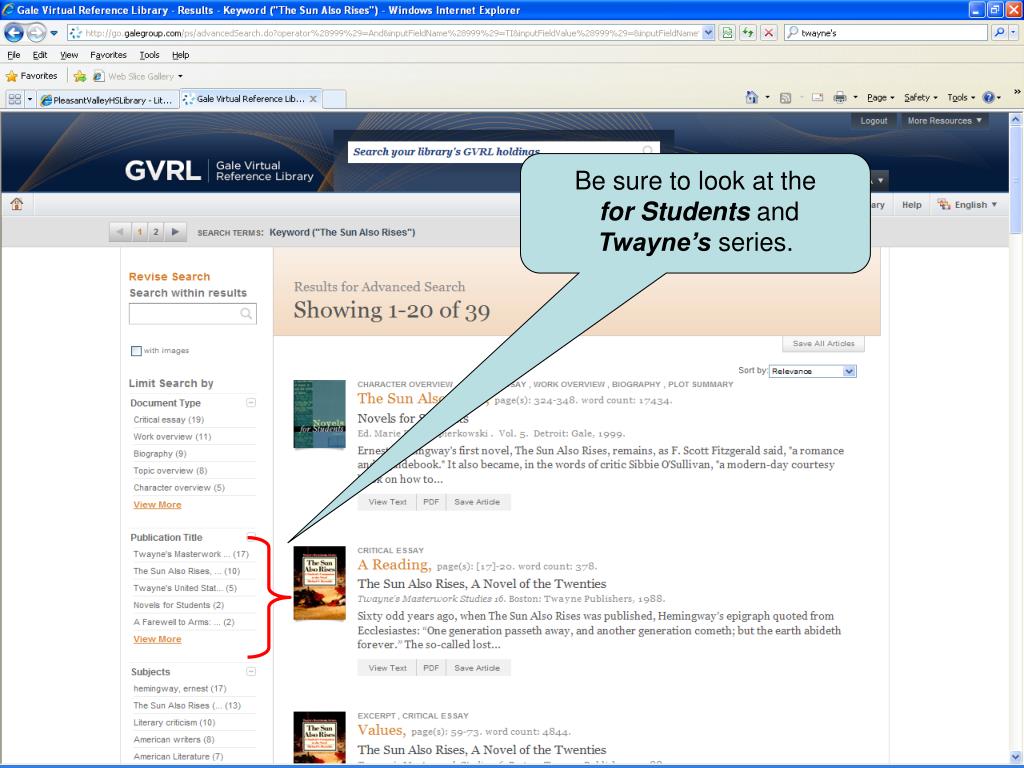Click the IE Home toolbar icon
This screenshot has height=768, width=1024.
752,97
